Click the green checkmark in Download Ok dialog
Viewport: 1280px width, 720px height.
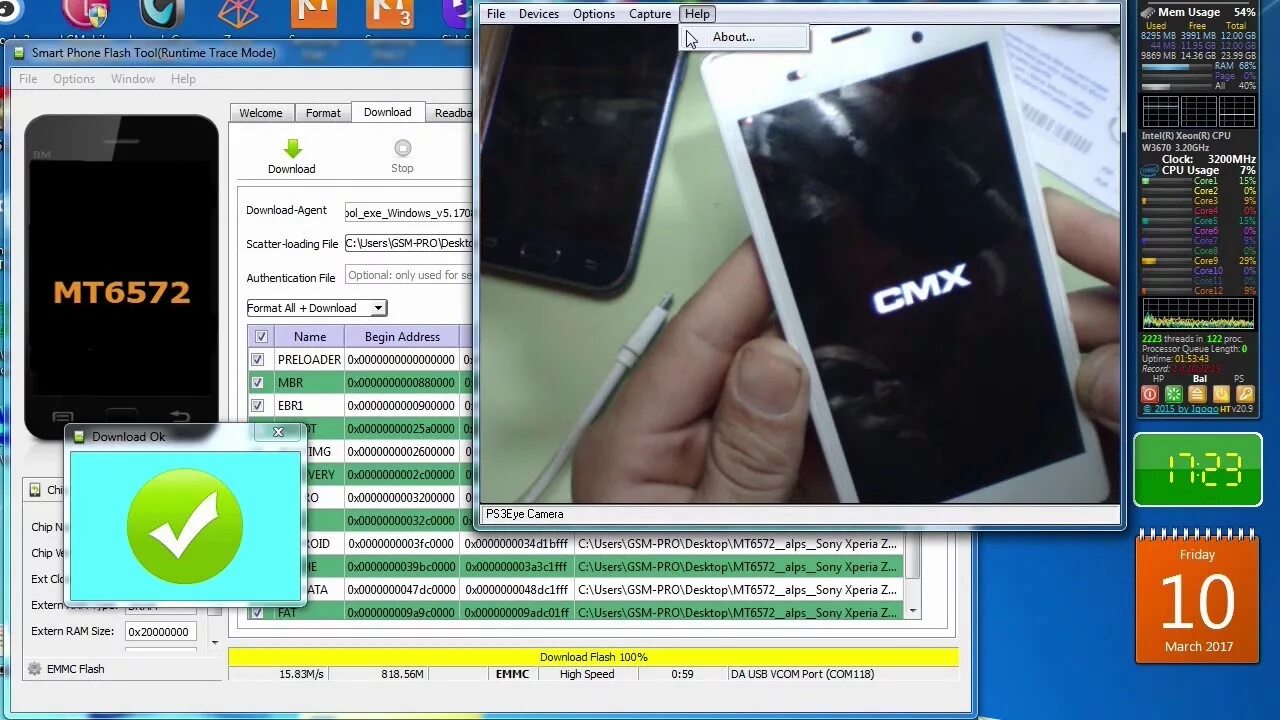point(185,525)
